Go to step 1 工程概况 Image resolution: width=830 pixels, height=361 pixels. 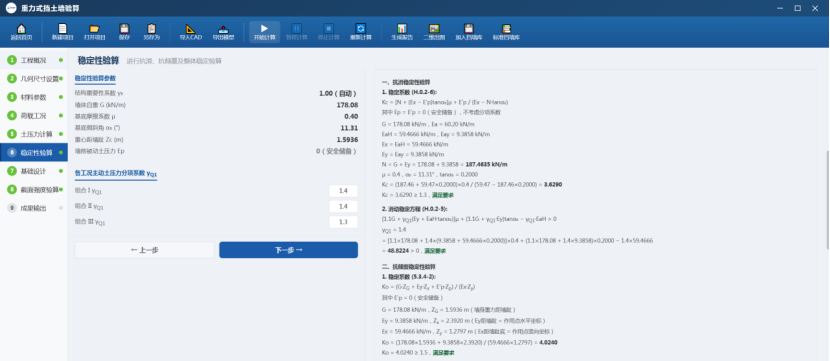point(34,60)
